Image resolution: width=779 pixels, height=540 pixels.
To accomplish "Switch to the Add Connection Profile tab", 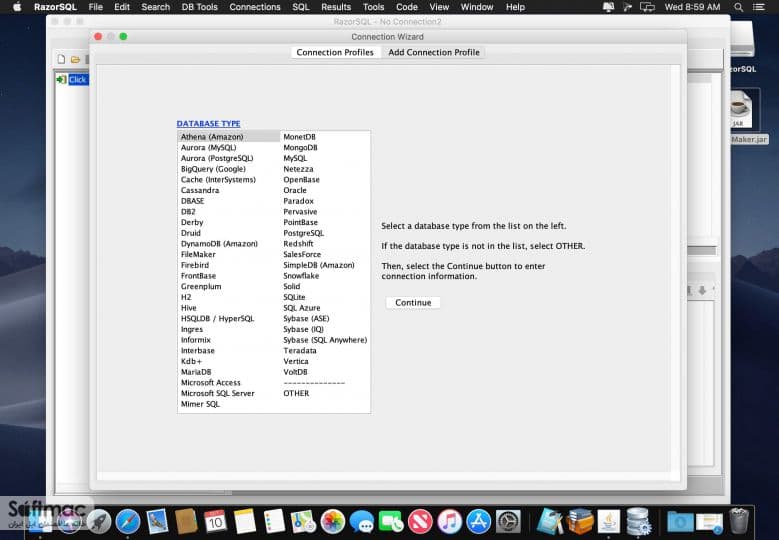I will (x=434, y=52).
